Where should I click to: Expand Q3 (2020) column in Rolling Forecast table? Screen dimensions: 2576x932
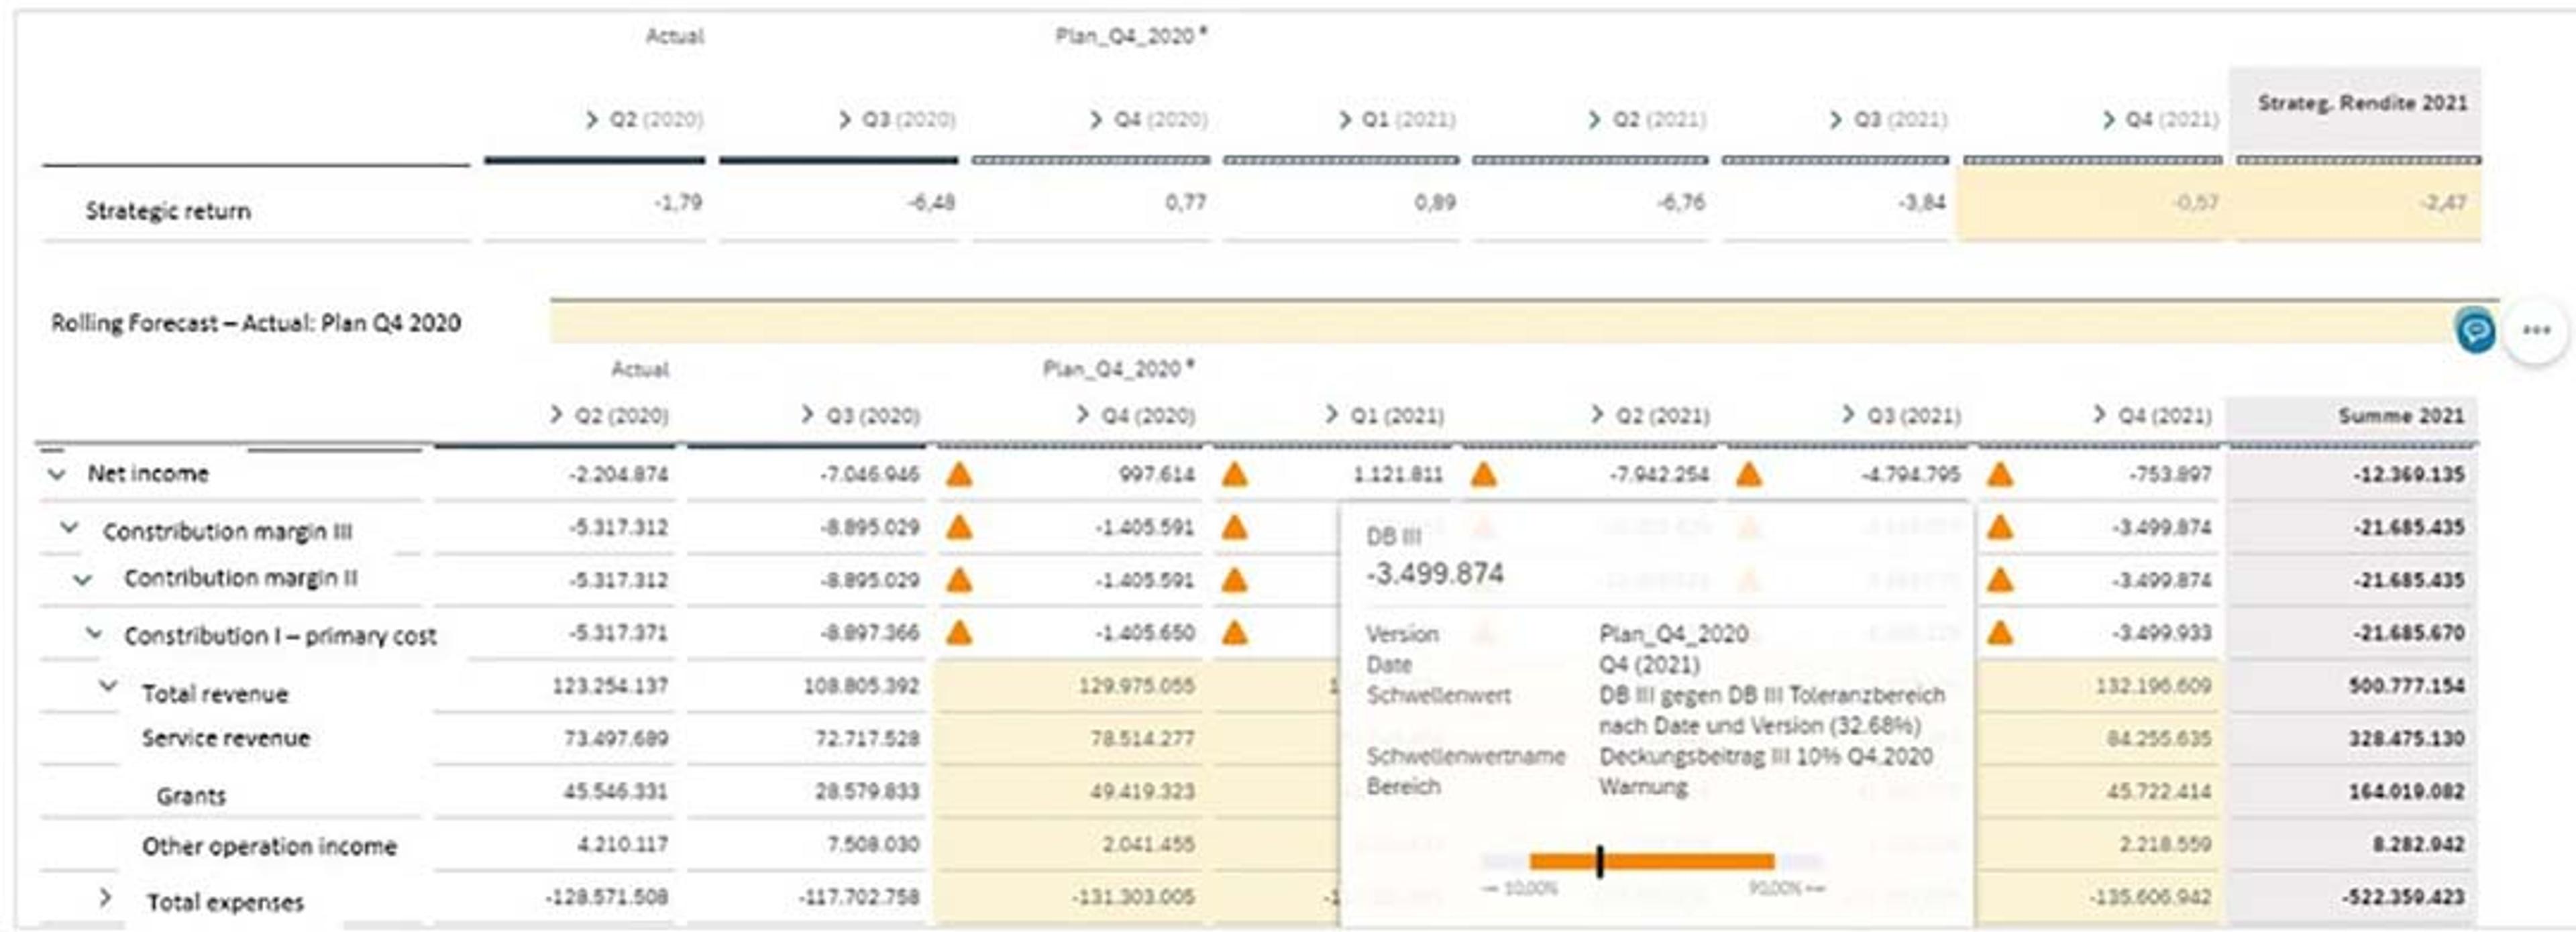click(x=808, y=414)
